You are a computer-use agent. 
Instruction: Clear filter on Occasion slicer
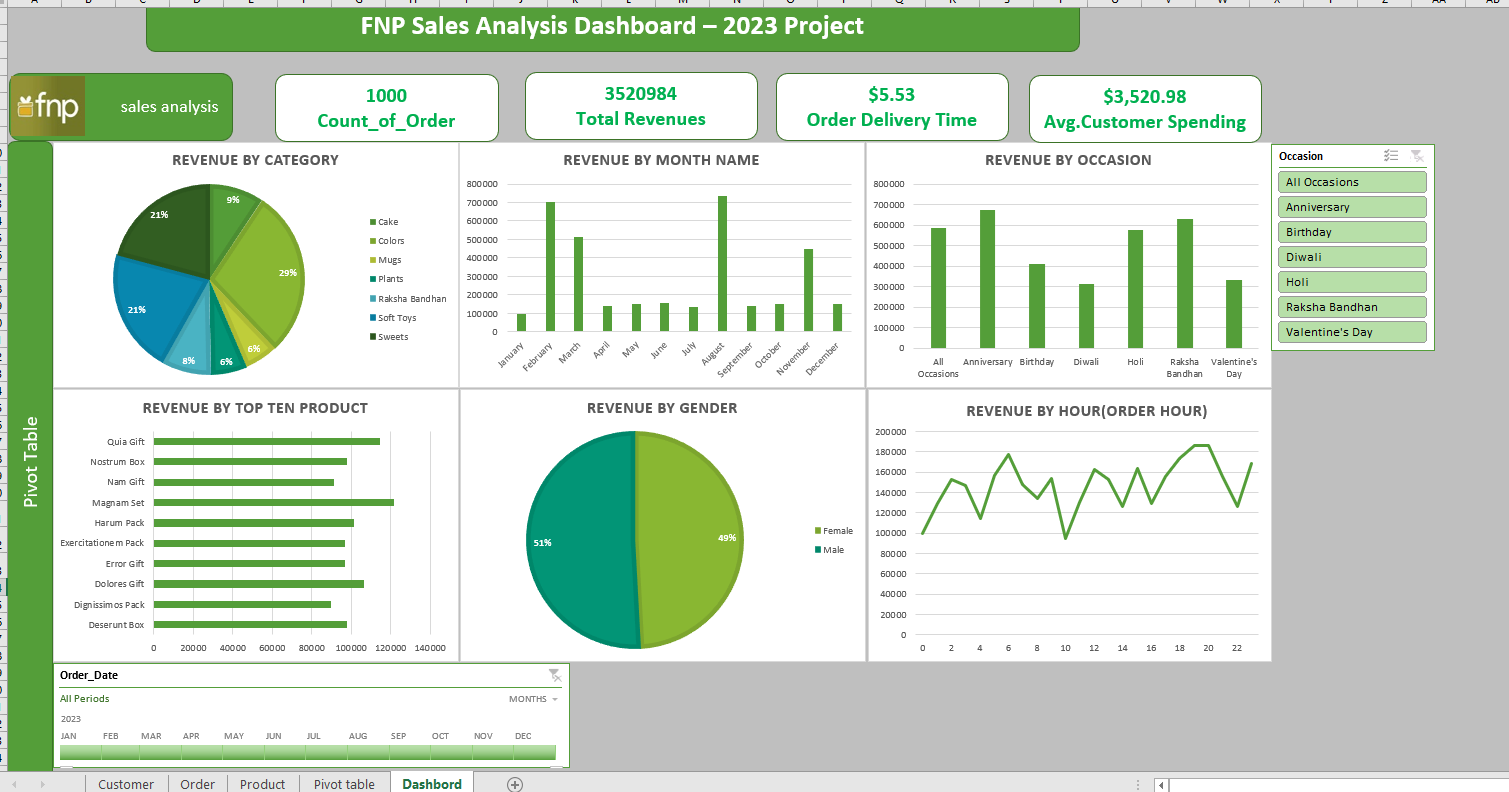1417,156
